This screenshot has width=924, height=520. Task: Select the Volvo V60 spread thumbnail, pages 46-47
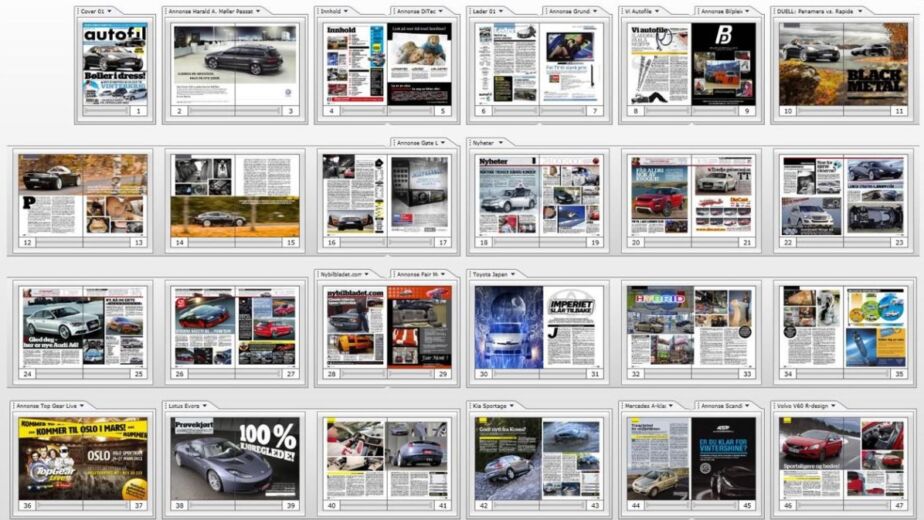click(844, 459)
